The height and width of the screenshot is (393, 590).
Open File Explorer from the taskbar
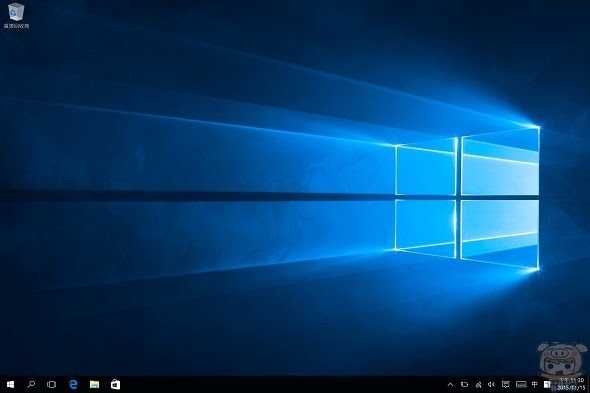point(94,384)
